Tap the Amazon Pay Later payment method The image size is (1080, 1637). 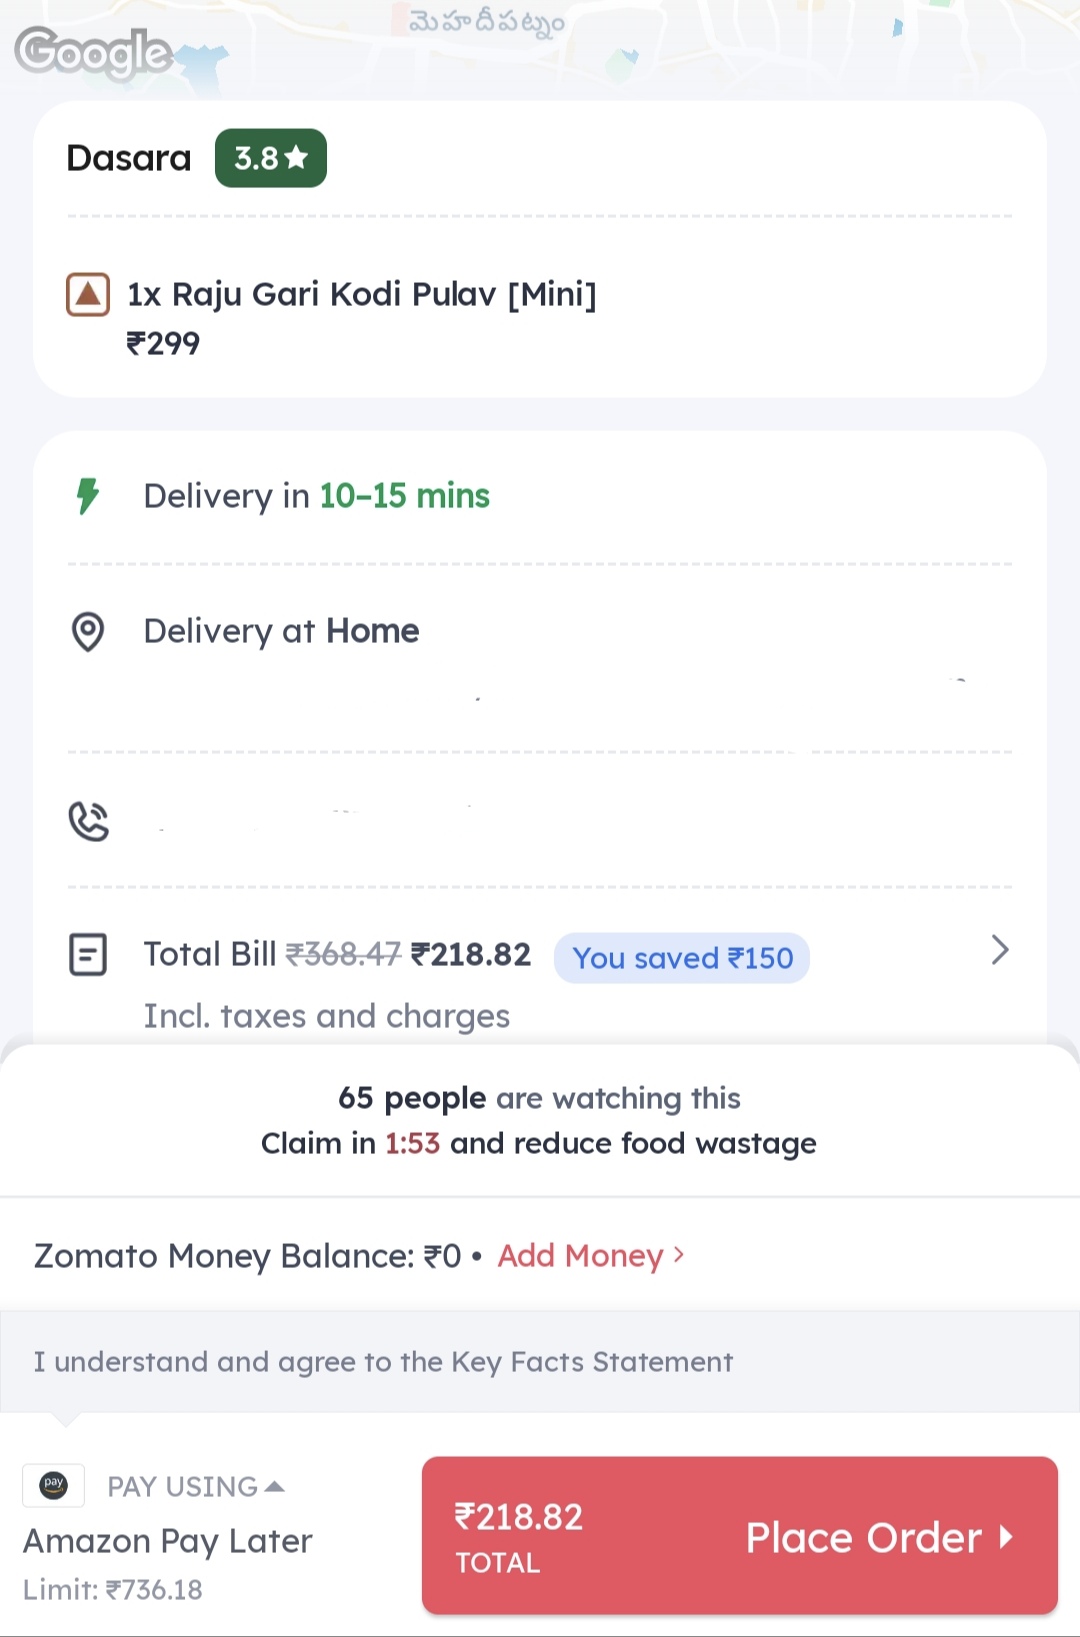[168, 1541]
